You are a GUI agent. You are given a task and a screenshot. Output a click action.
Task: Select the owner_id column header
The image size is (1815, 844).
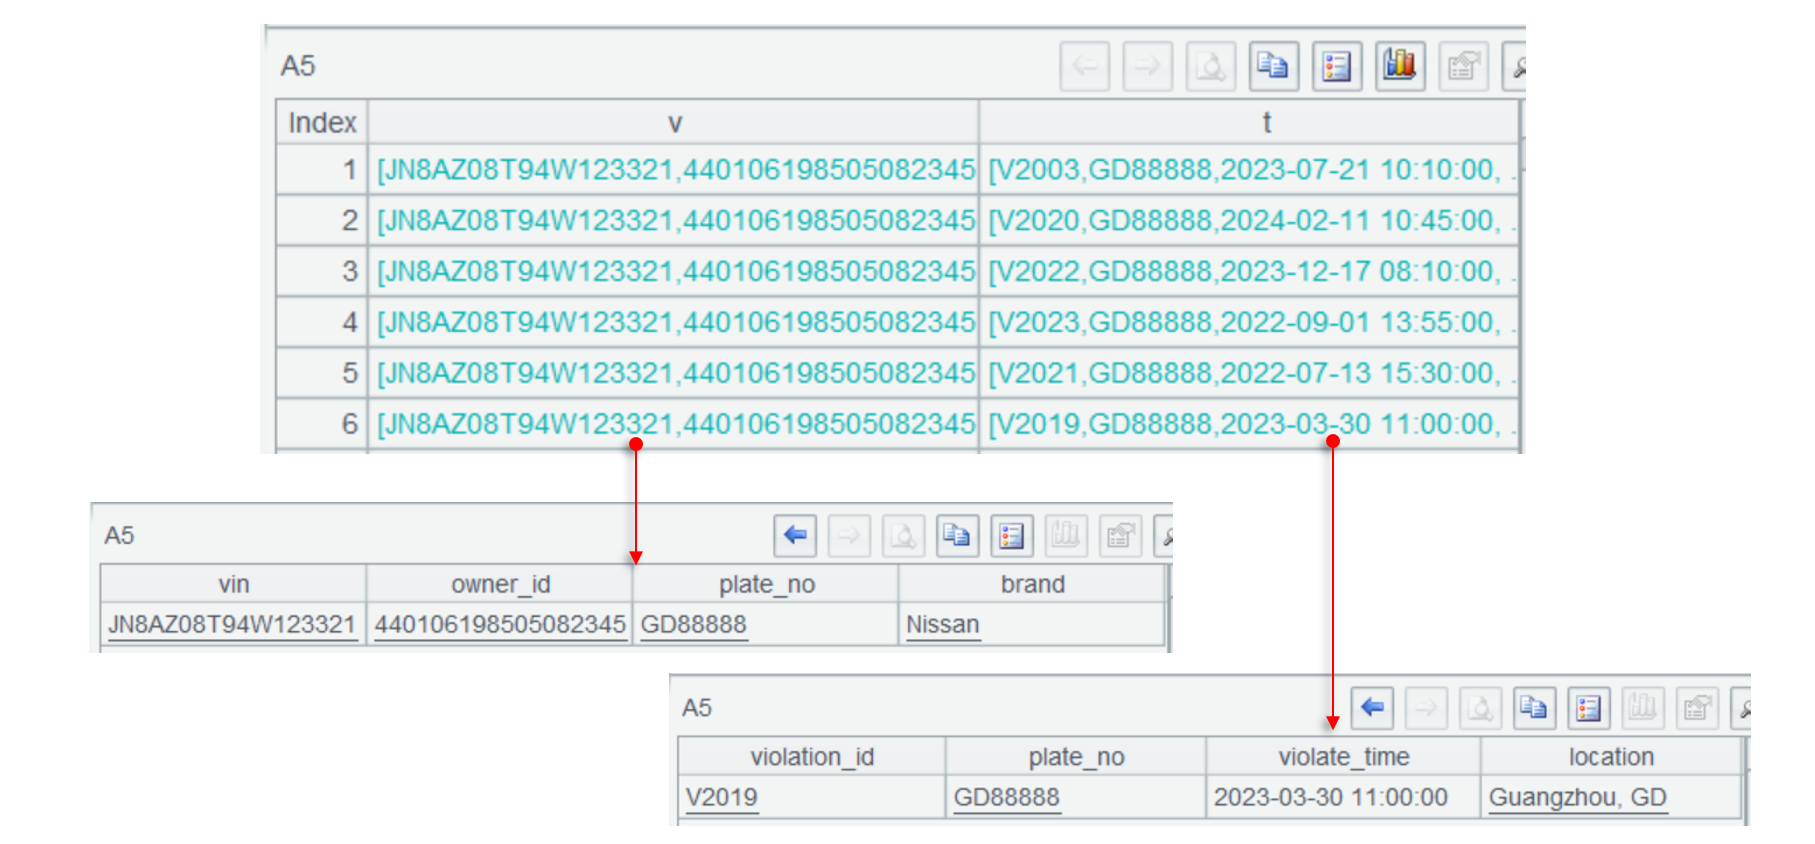click(500, 584)
